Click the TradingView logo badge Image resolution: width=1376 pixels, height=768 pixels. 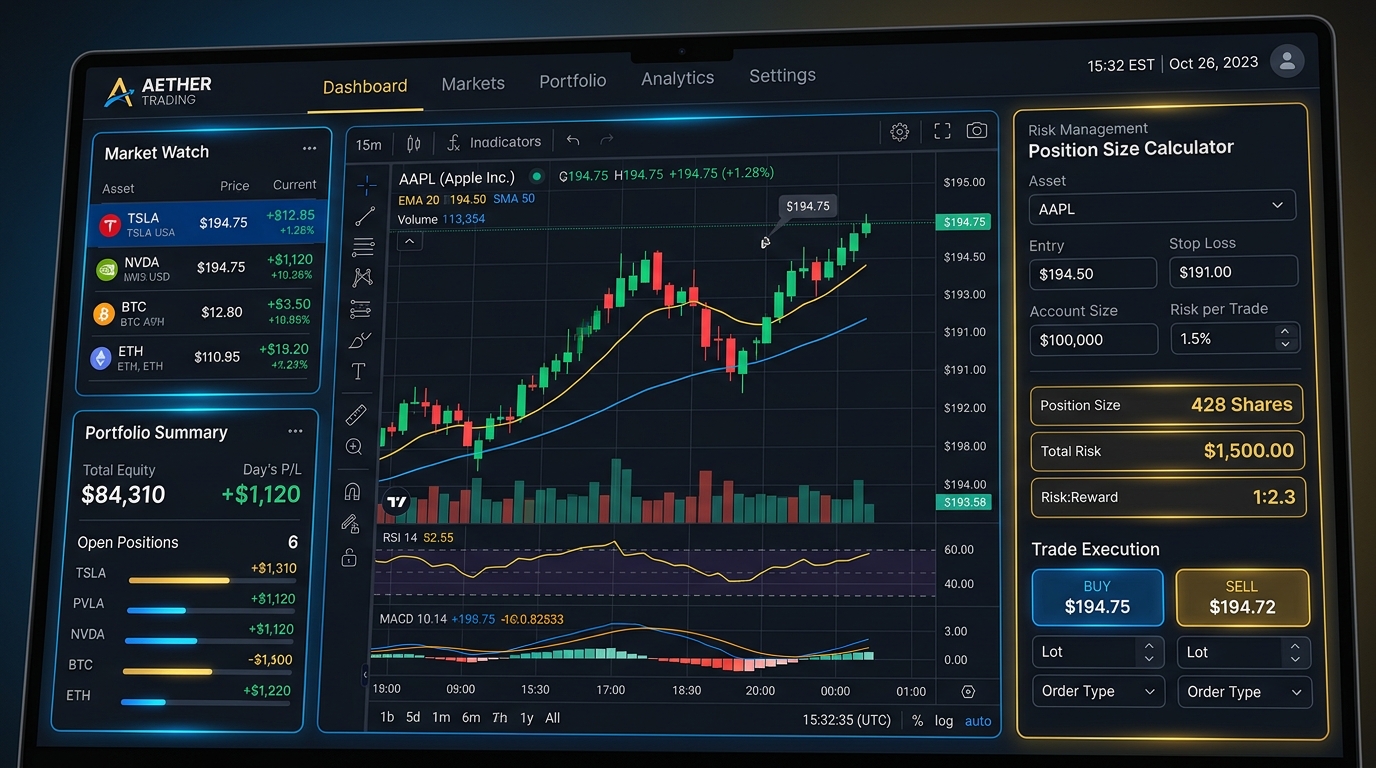pyautogui.click(x=396, y=502)
